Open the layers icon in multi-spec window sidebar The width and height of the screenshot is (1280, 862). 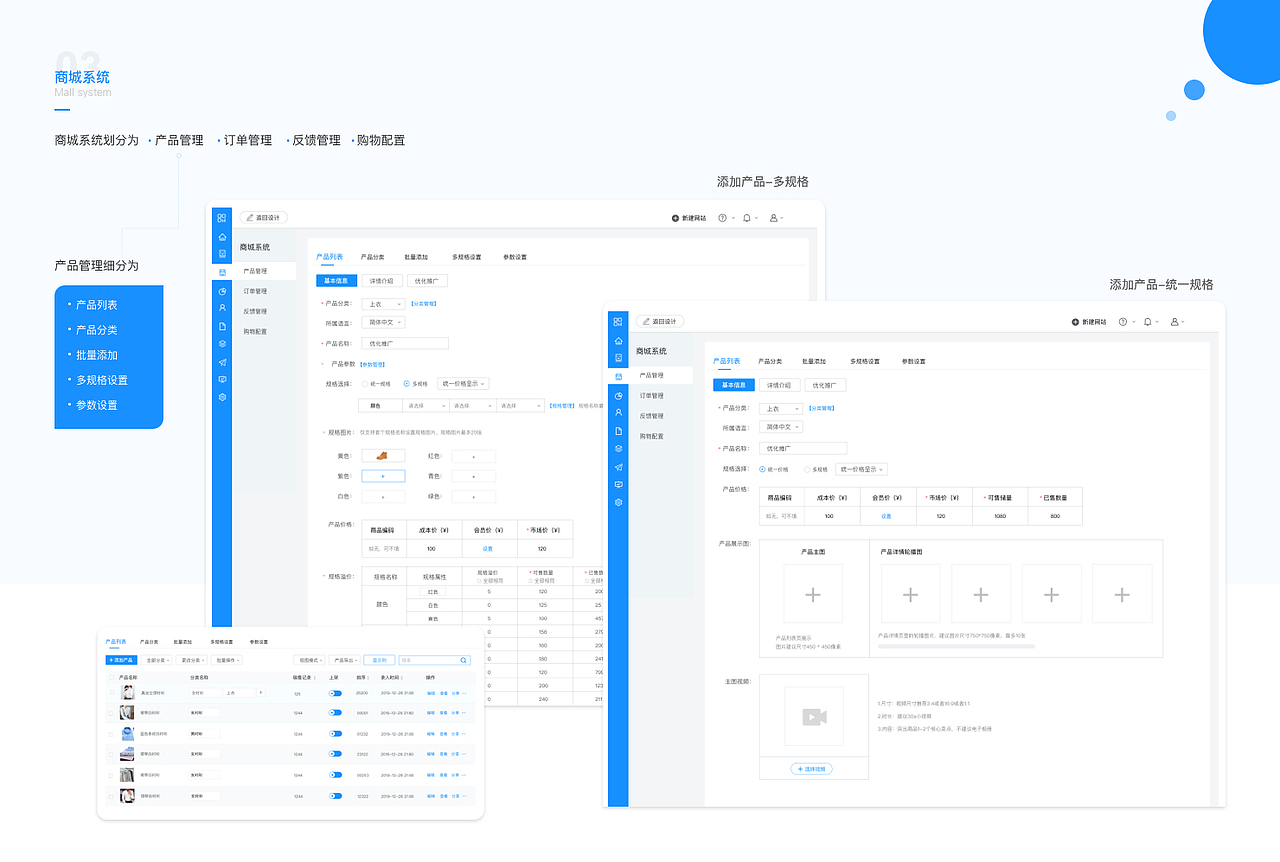click(x=222, y=344)
